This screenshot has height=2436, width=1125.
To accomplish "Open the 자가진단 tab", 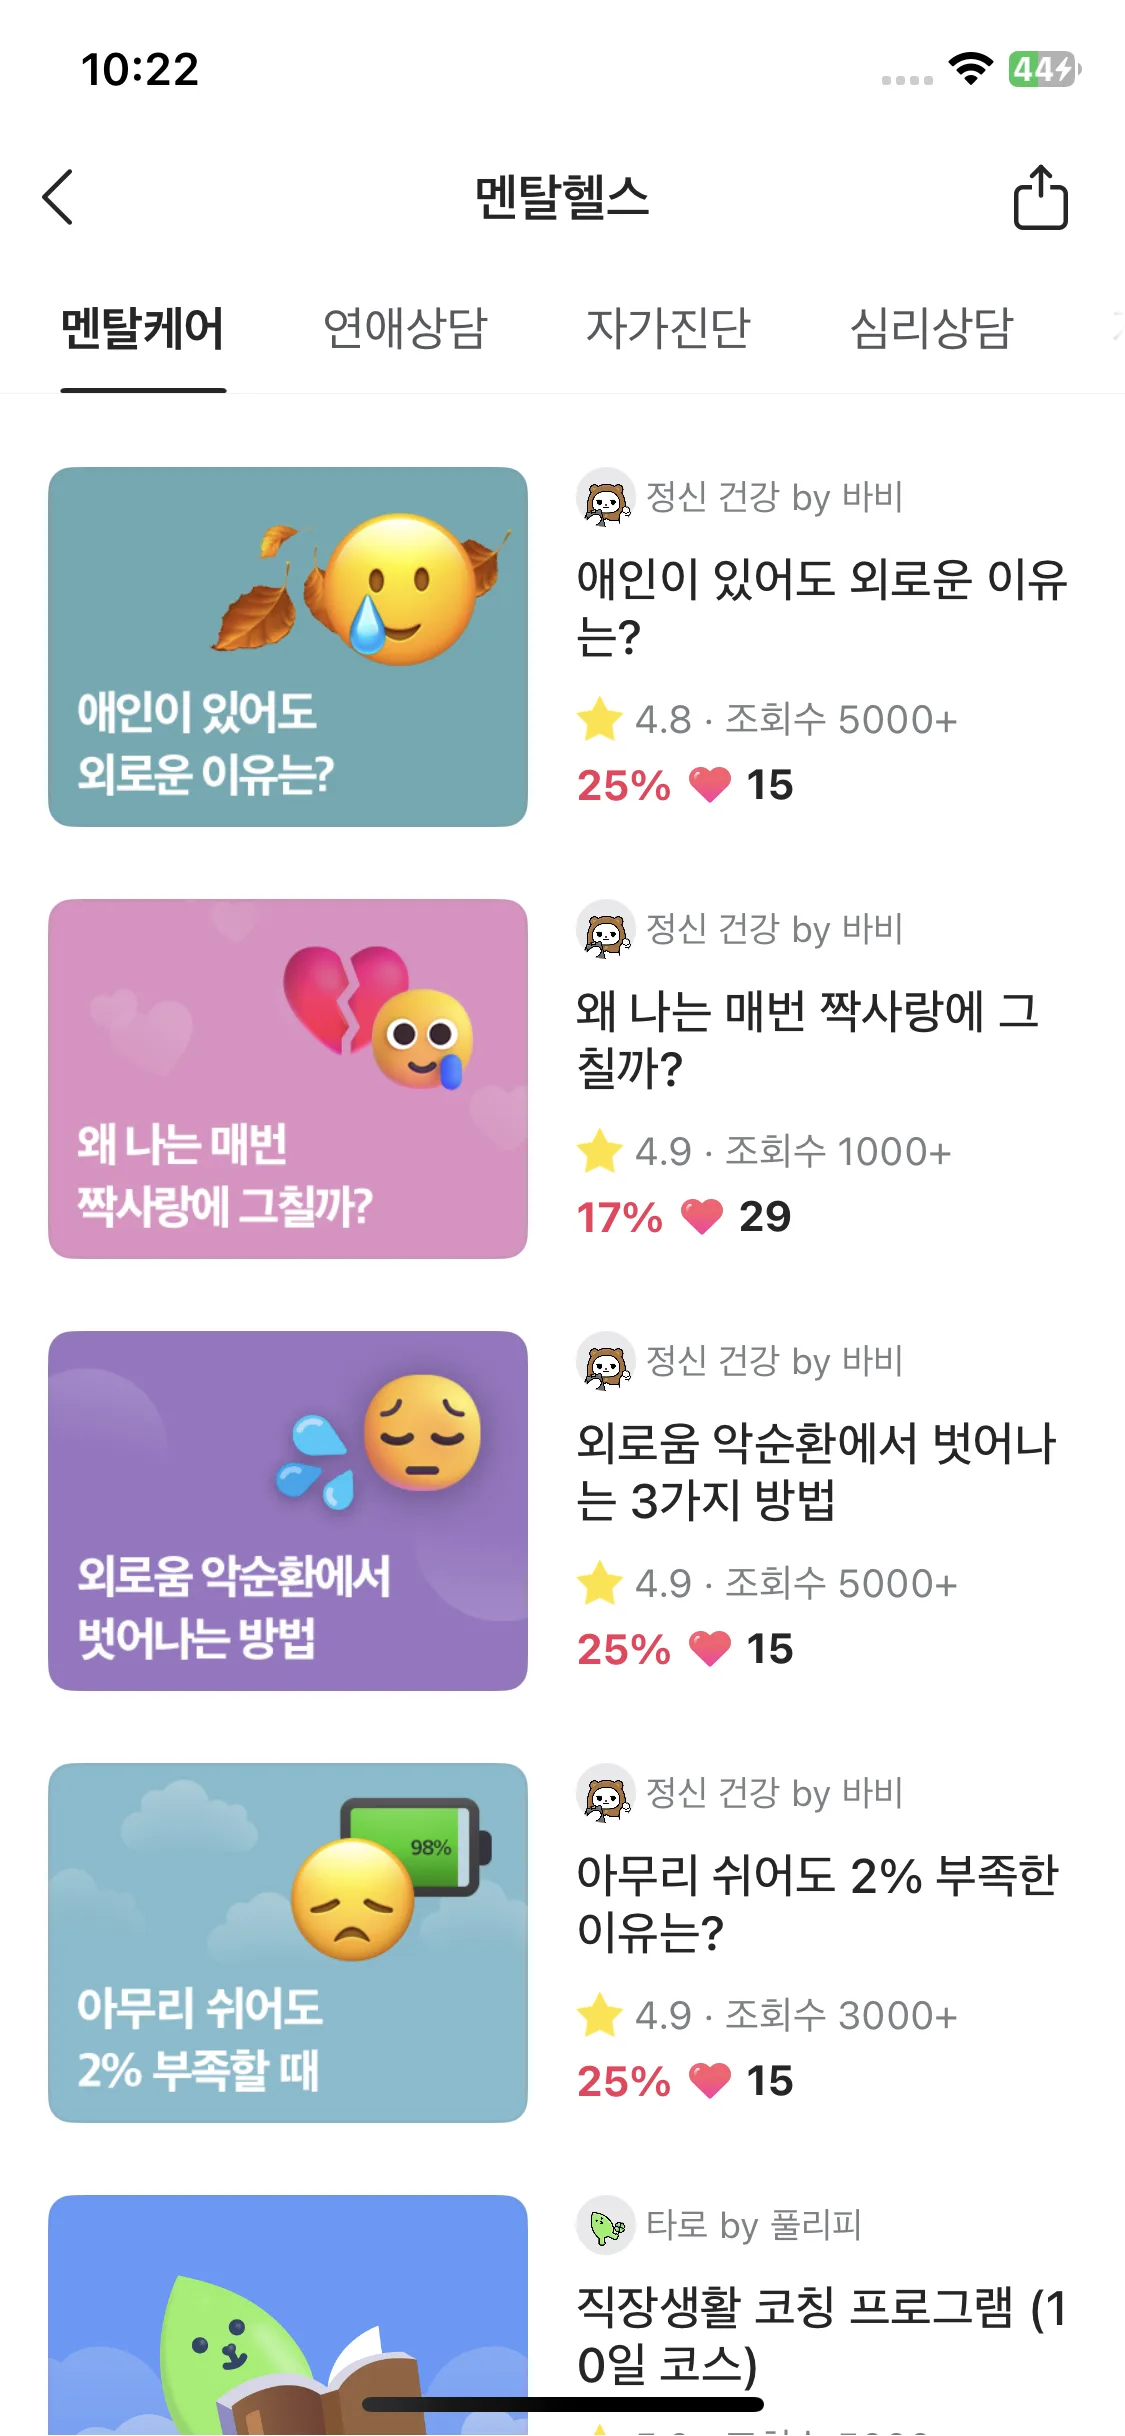I will (x=668, y=329).
